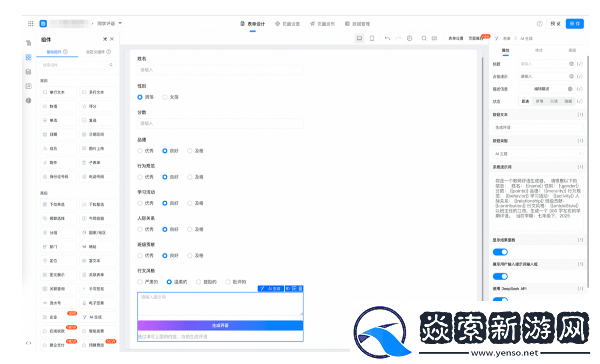
Task: Open the 样式 tab in properties panel
Action: coord(539,51)
